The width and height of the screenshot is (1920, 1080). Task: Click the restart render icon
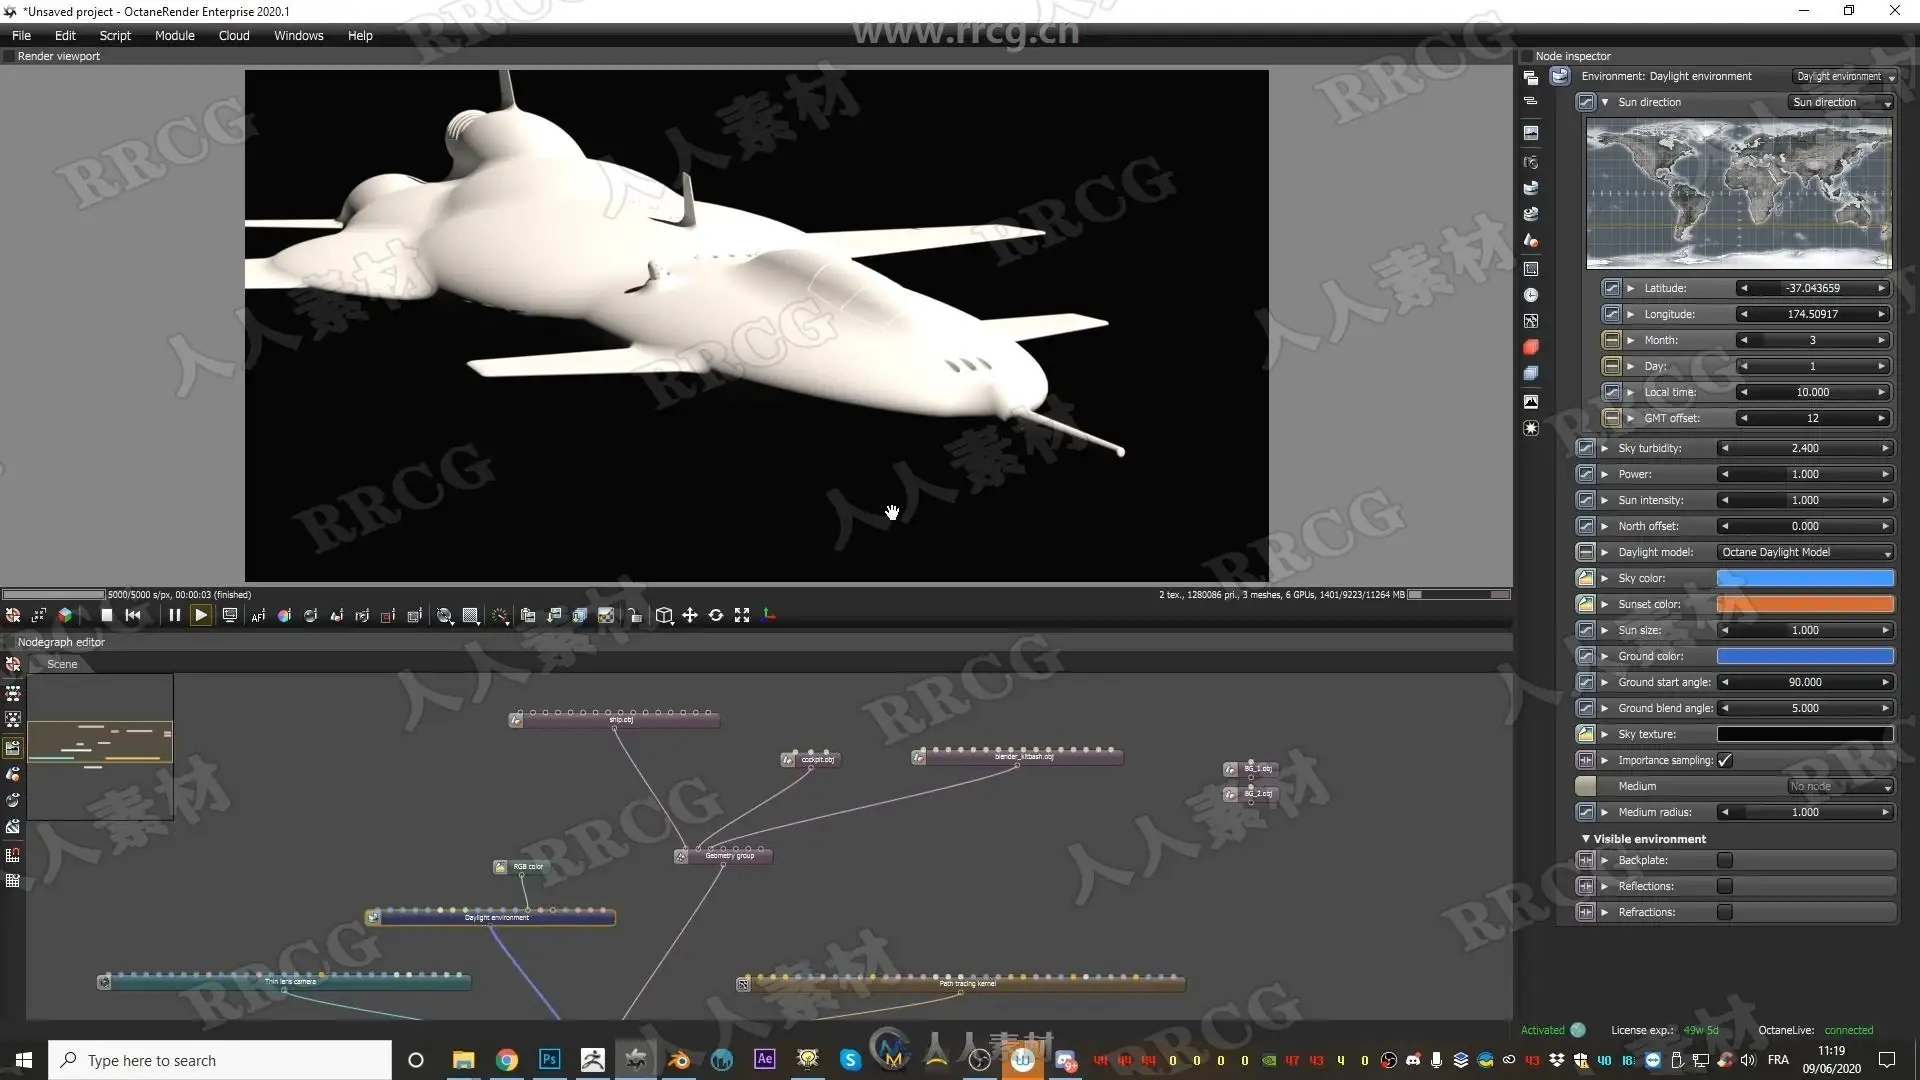[x=133, y=616]
